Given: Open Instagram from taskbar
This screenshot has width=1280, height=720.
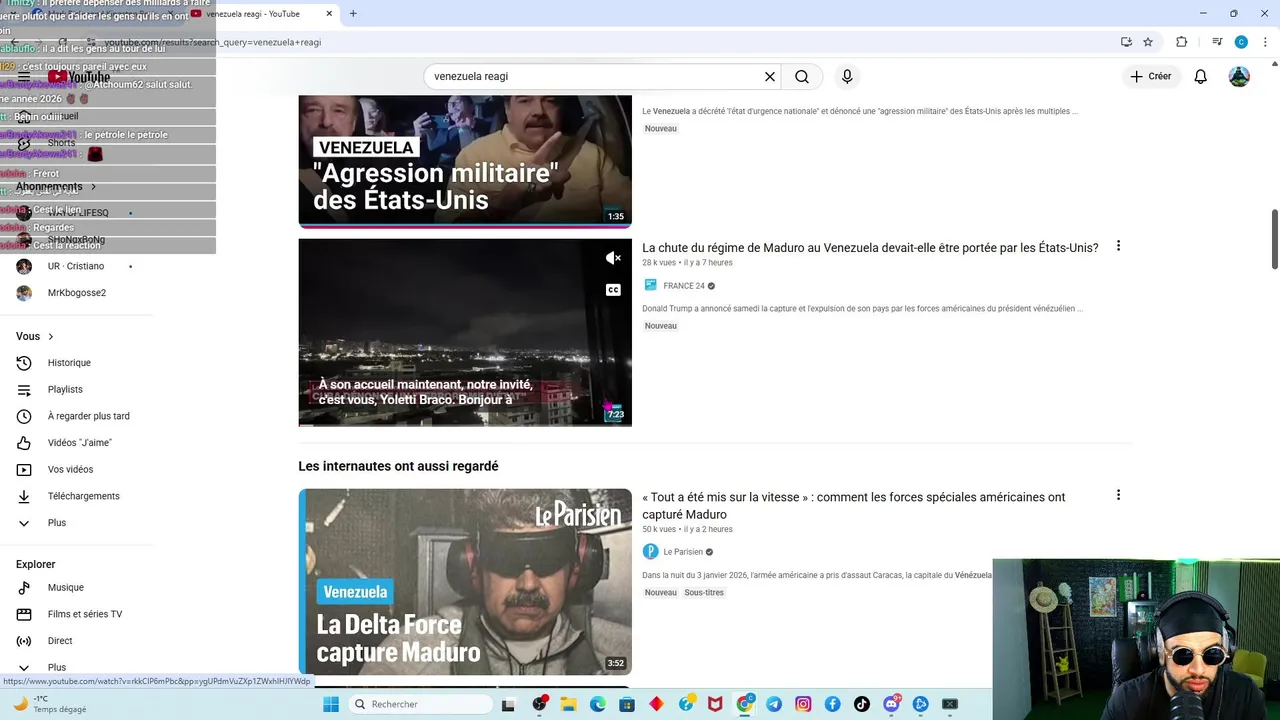Looking at the screenshot, I should click(803, 704).
